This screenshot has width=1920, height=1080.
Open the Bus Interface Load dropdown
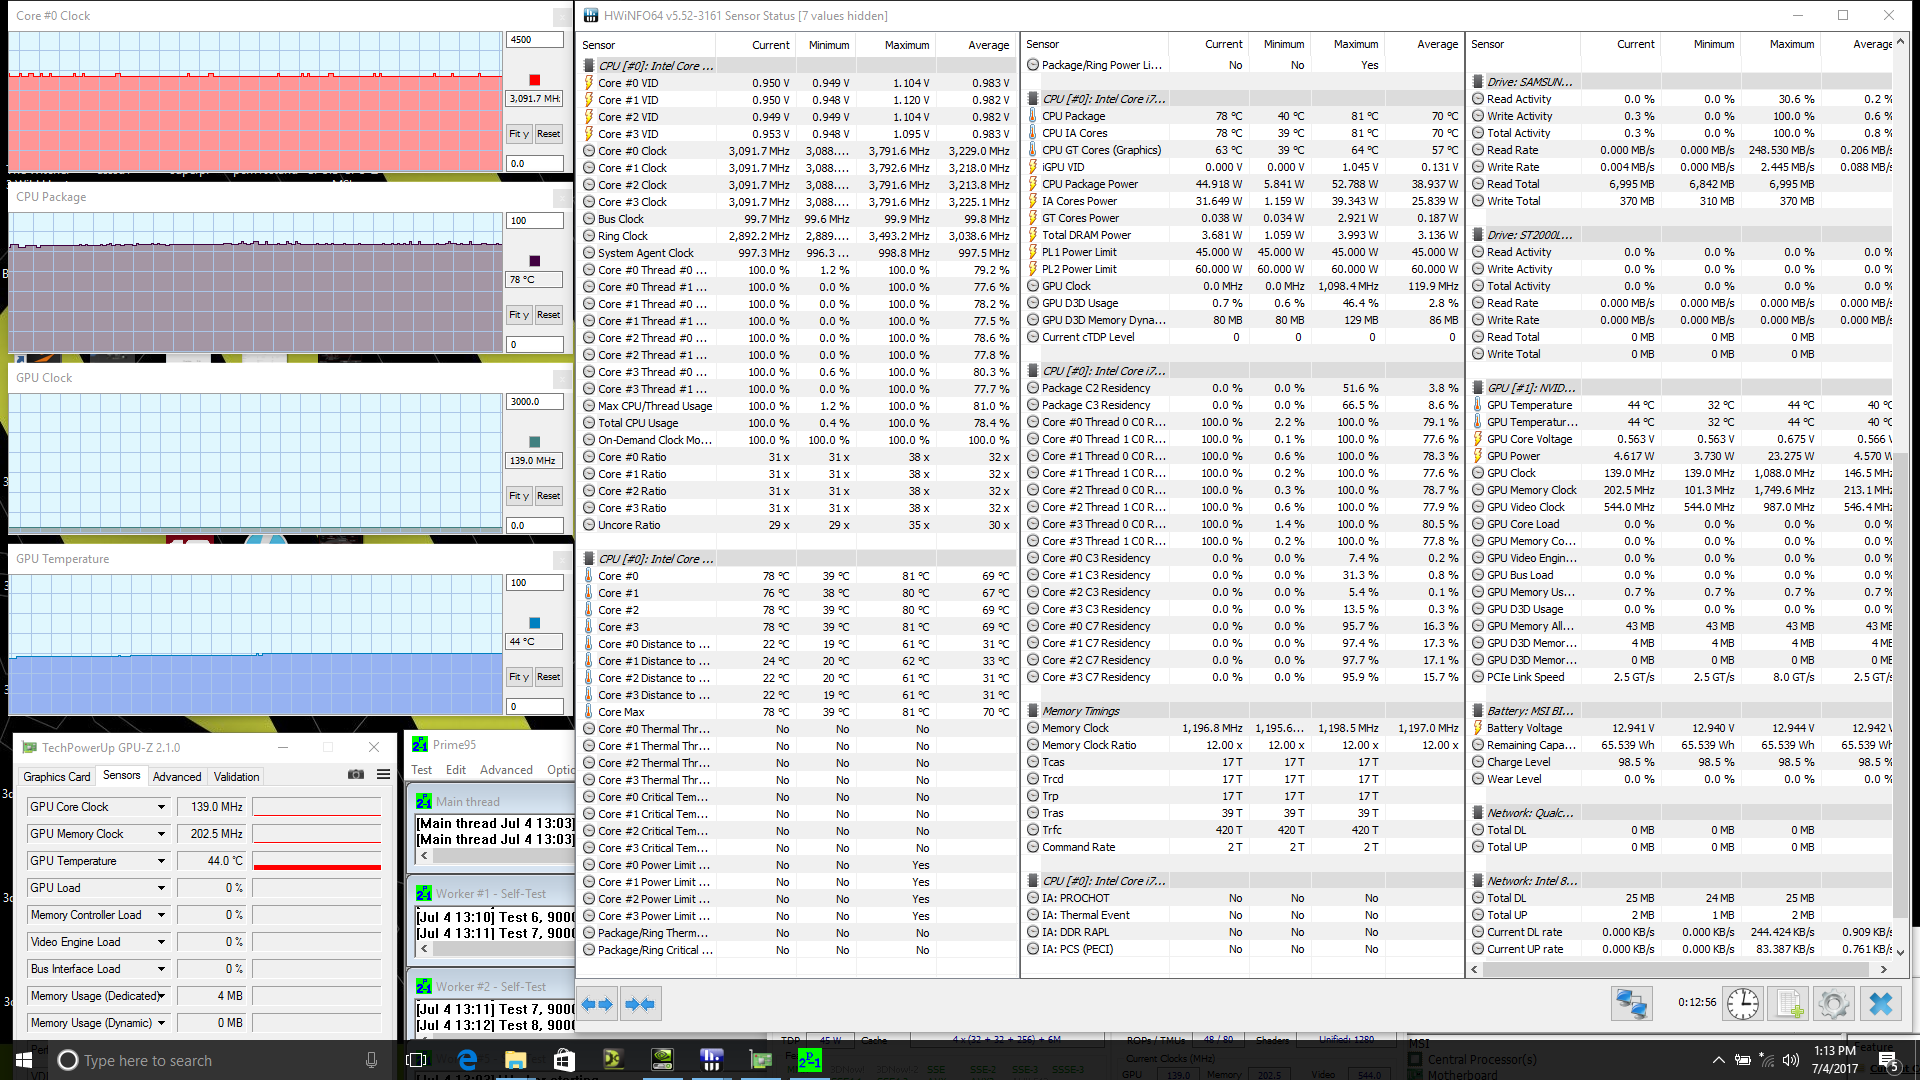point(161,969)
